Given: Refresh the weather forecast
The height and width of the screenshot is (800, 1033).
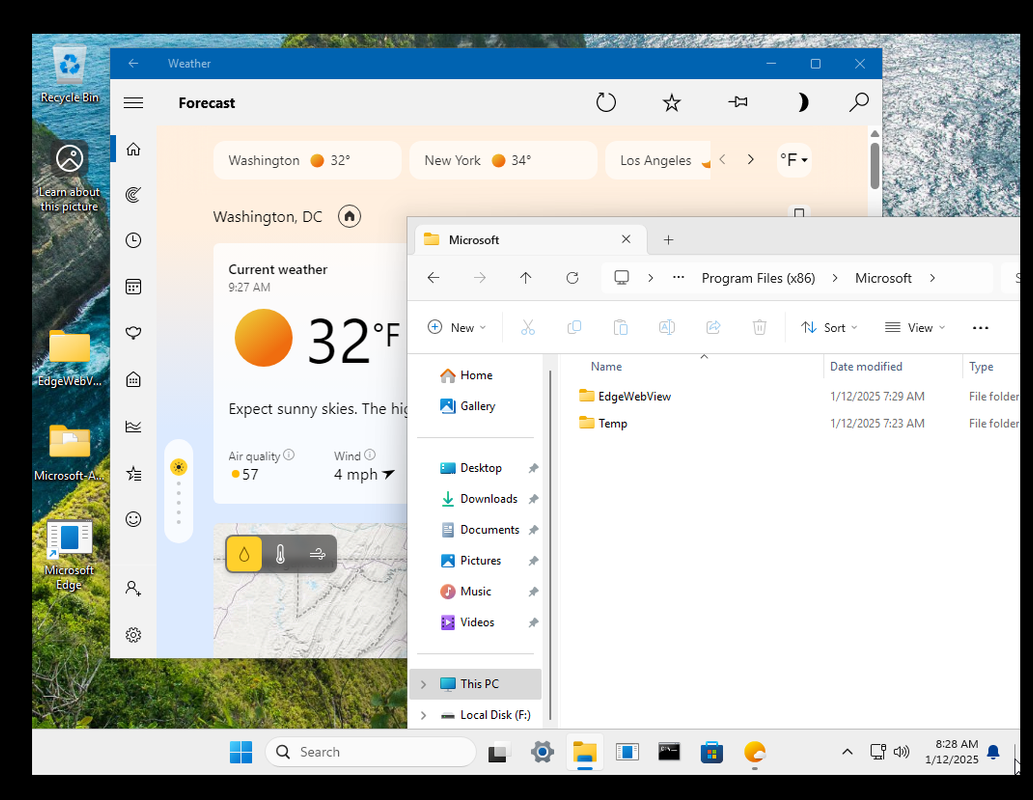Looking at the screenshot, I should point(605,103).
